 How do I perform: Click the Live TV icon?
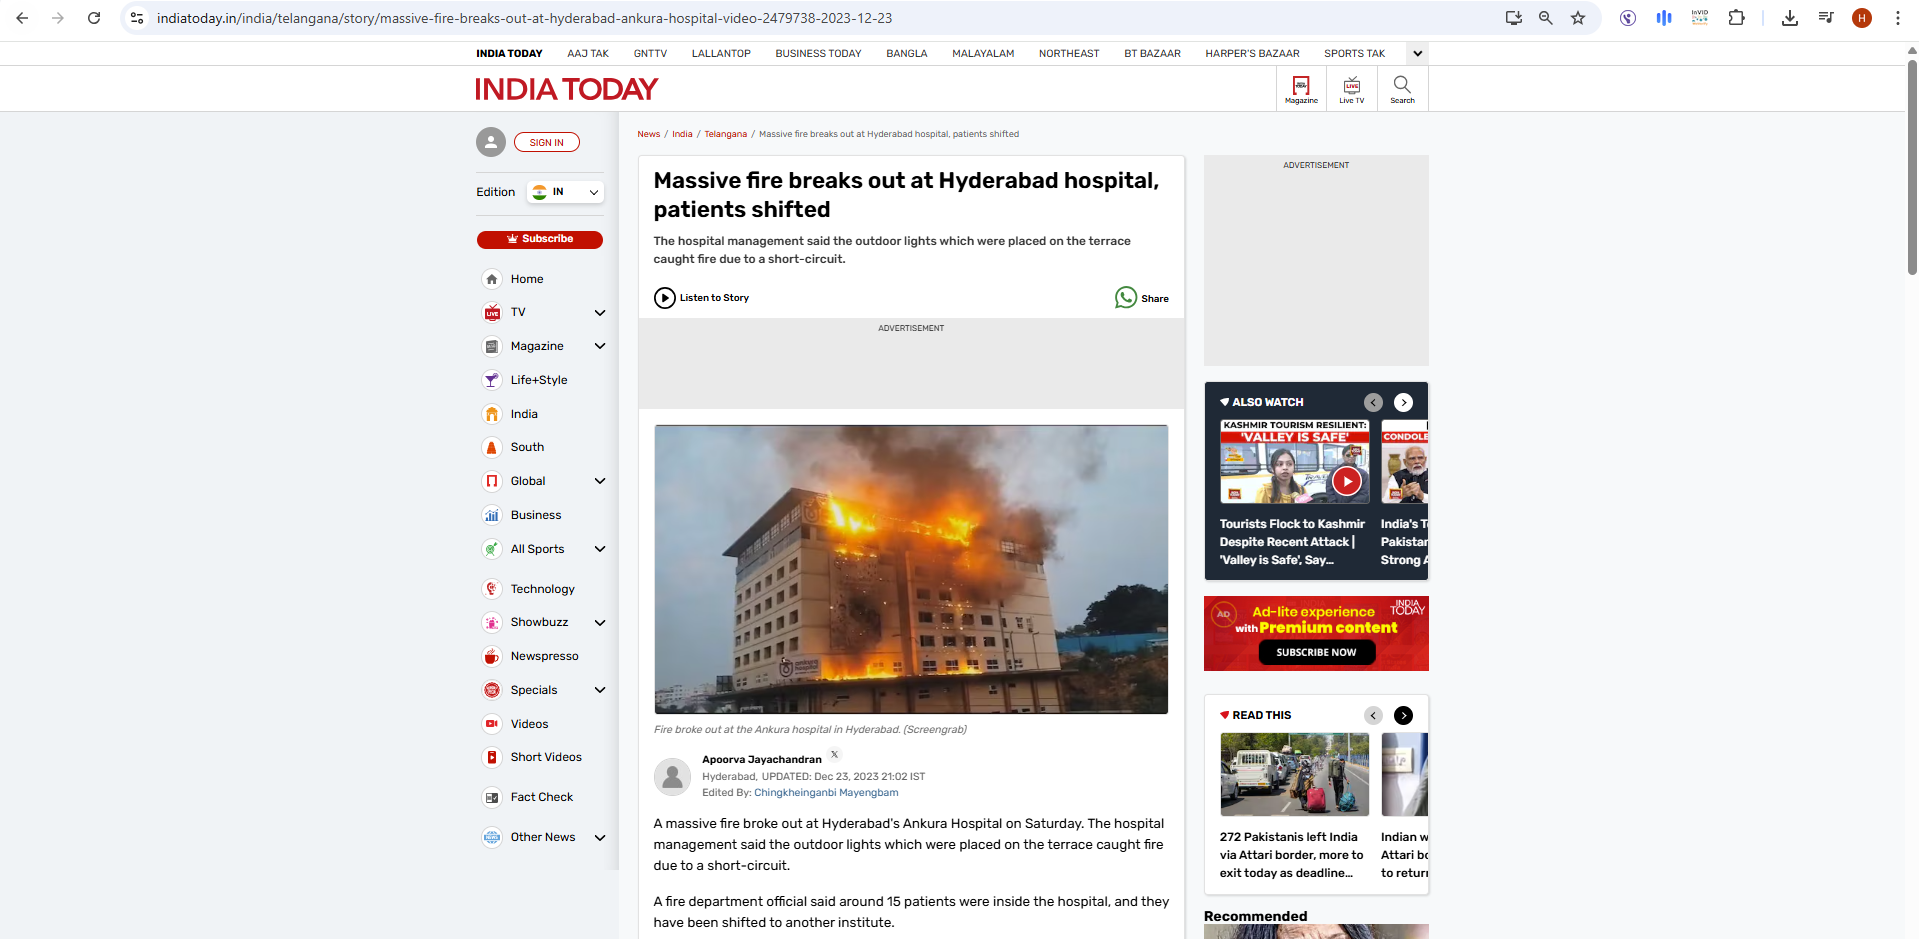pos(1351,89)
